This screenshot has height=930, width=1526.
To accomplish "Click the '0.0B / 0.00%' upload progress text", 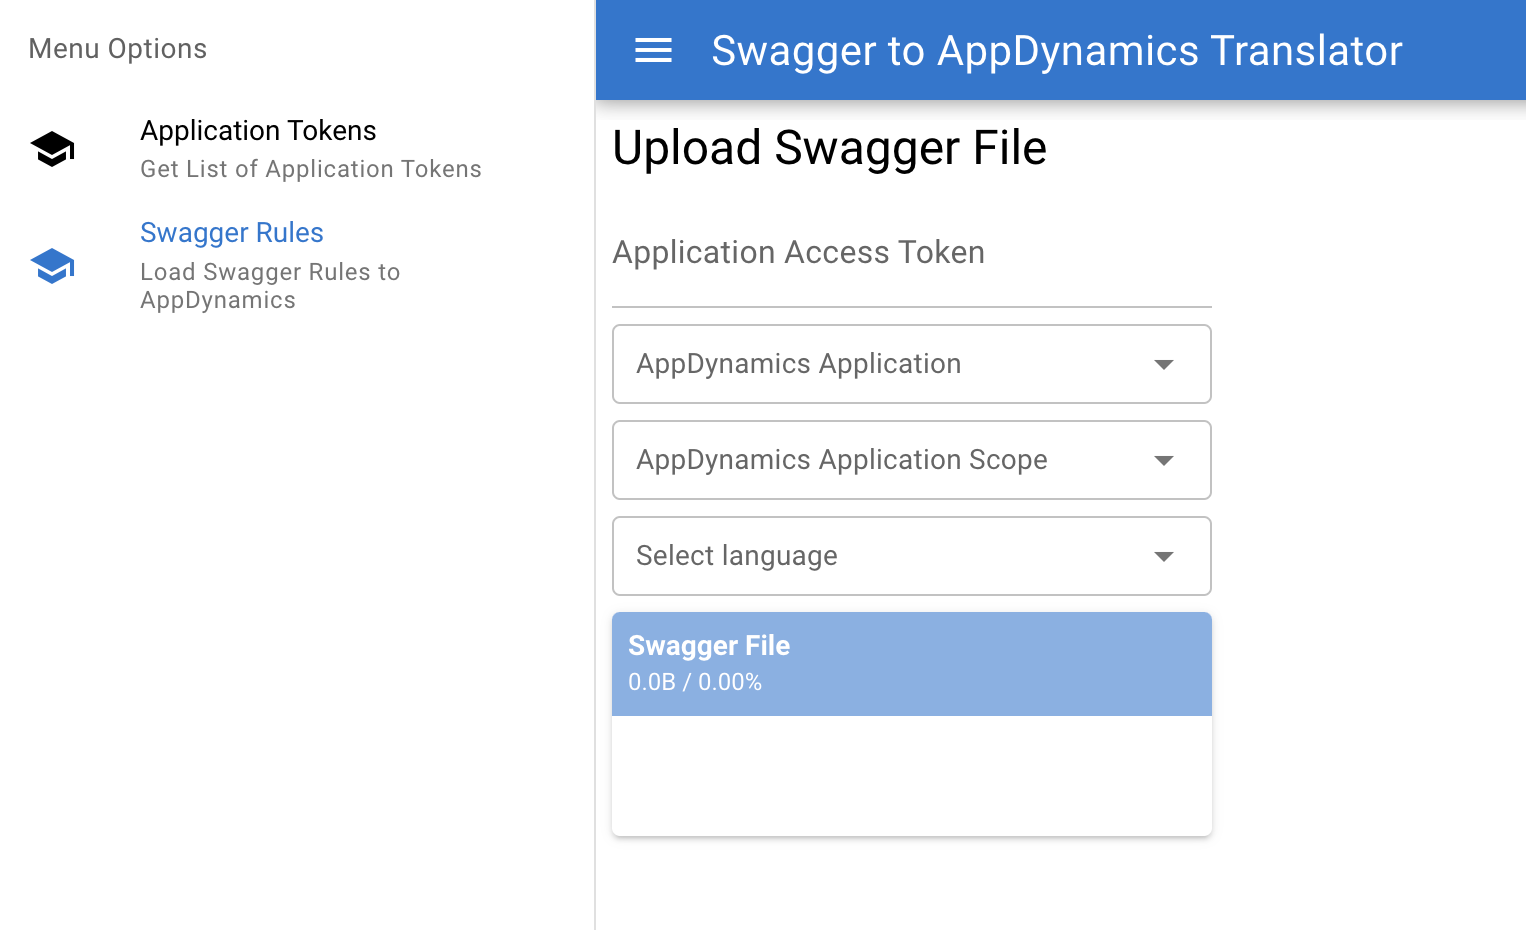I will click(x=695, y=682).
